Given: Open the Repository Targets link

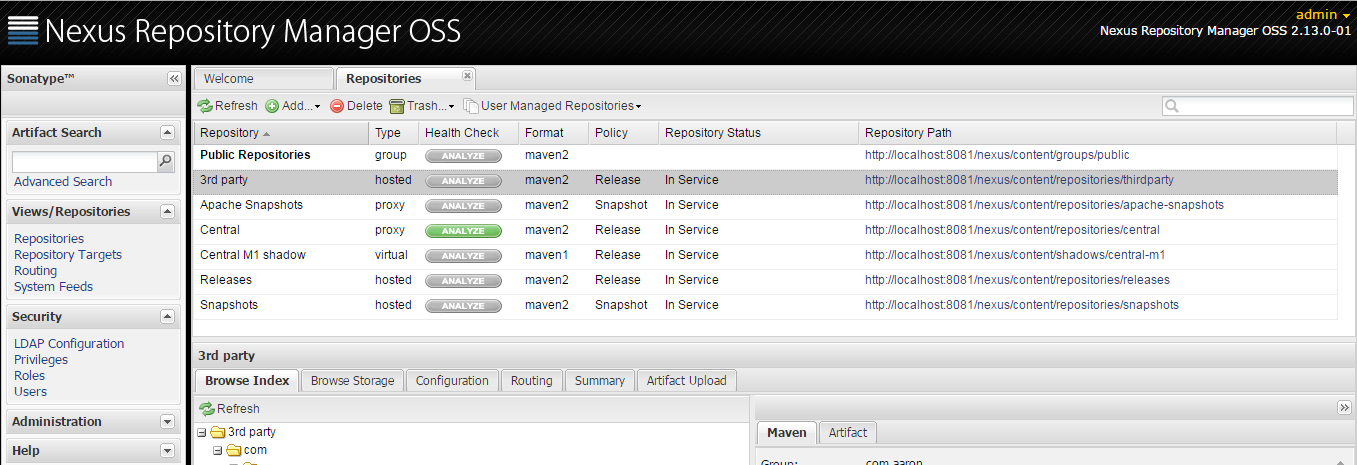Looking at the screenshot, I should click(68, 255).
